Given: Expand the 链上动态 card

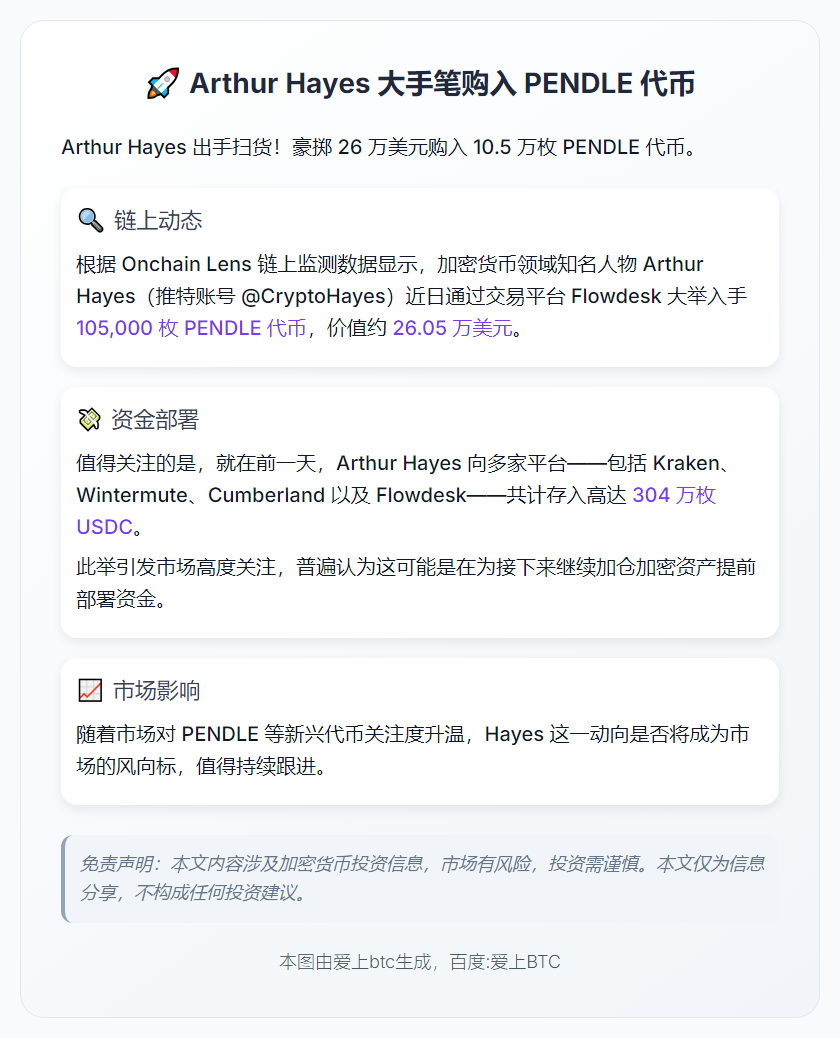Looking at the screenshot, I should coord(420,277).
